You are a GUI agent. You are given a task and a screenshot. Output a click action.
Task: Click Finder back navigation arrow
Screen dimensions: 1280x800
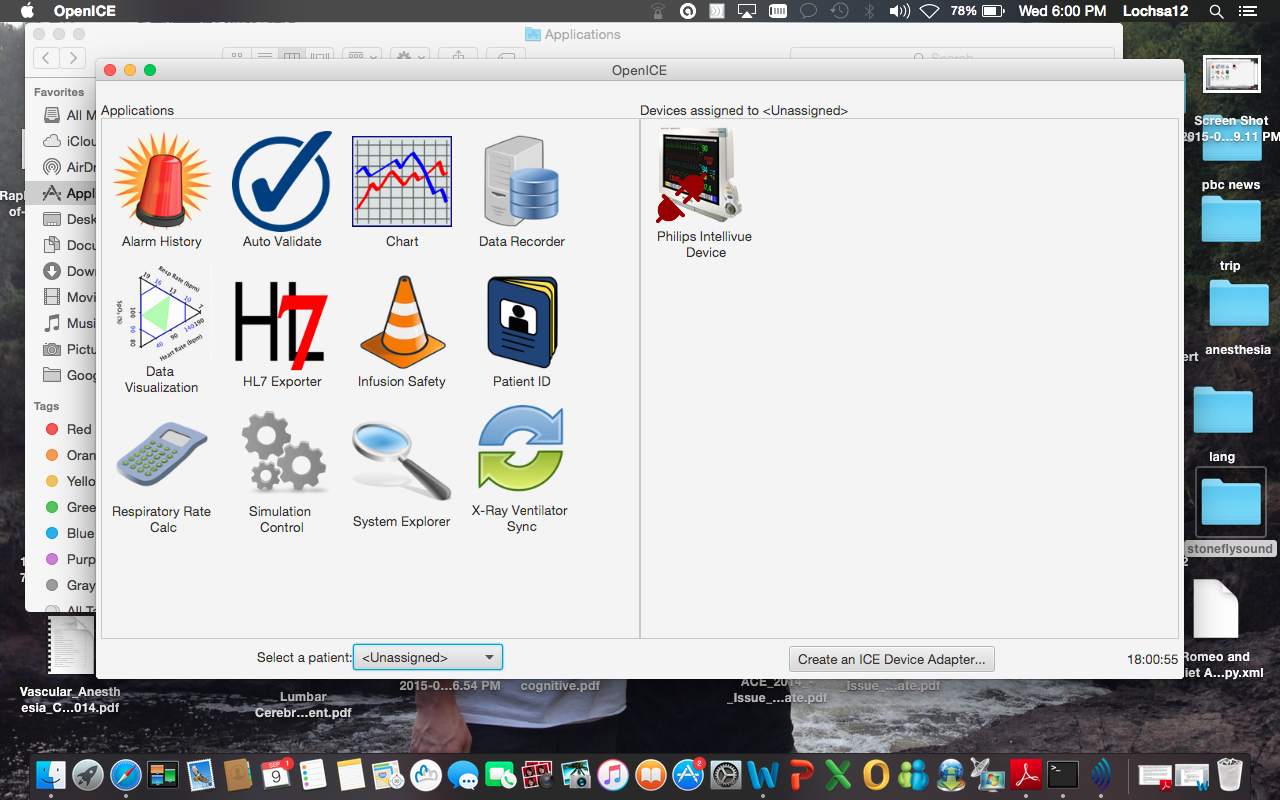[x=46, y=58]
